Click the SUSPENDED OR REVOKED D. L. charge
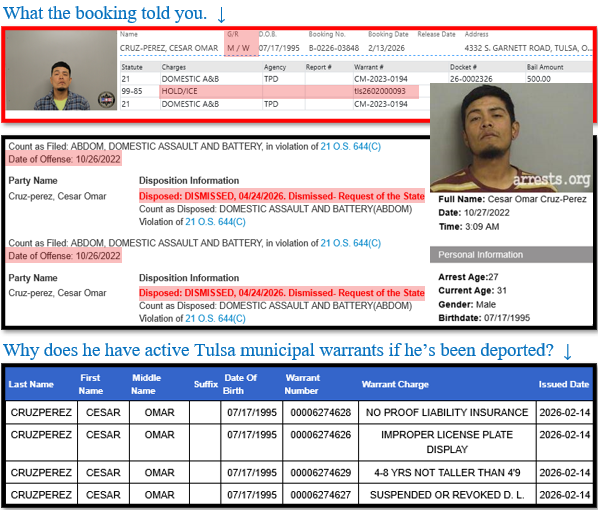 pos(447,495)
